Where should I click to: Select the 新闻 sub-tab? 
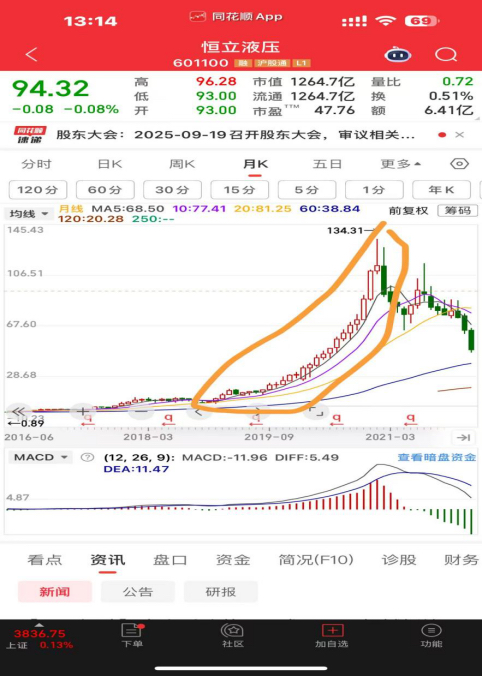point(55,592)
